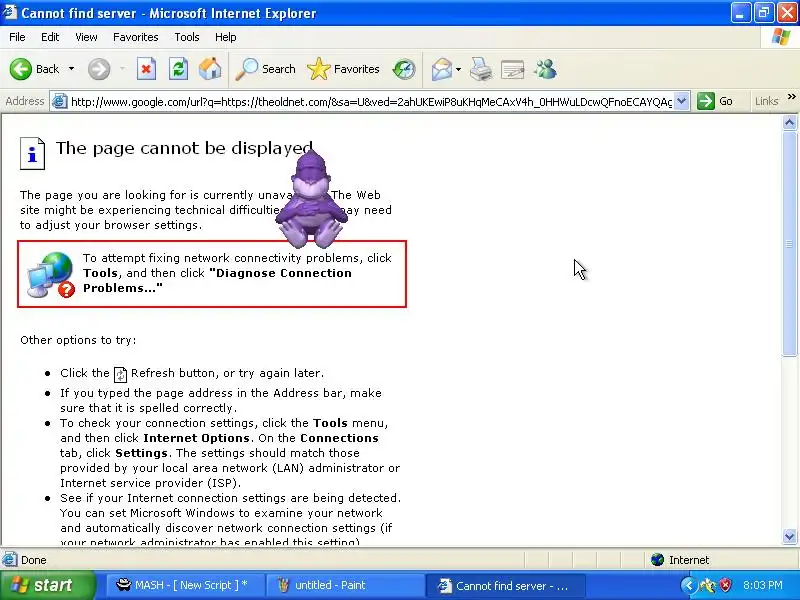
Task: Open the File menu
Action: tap(17, 37)
